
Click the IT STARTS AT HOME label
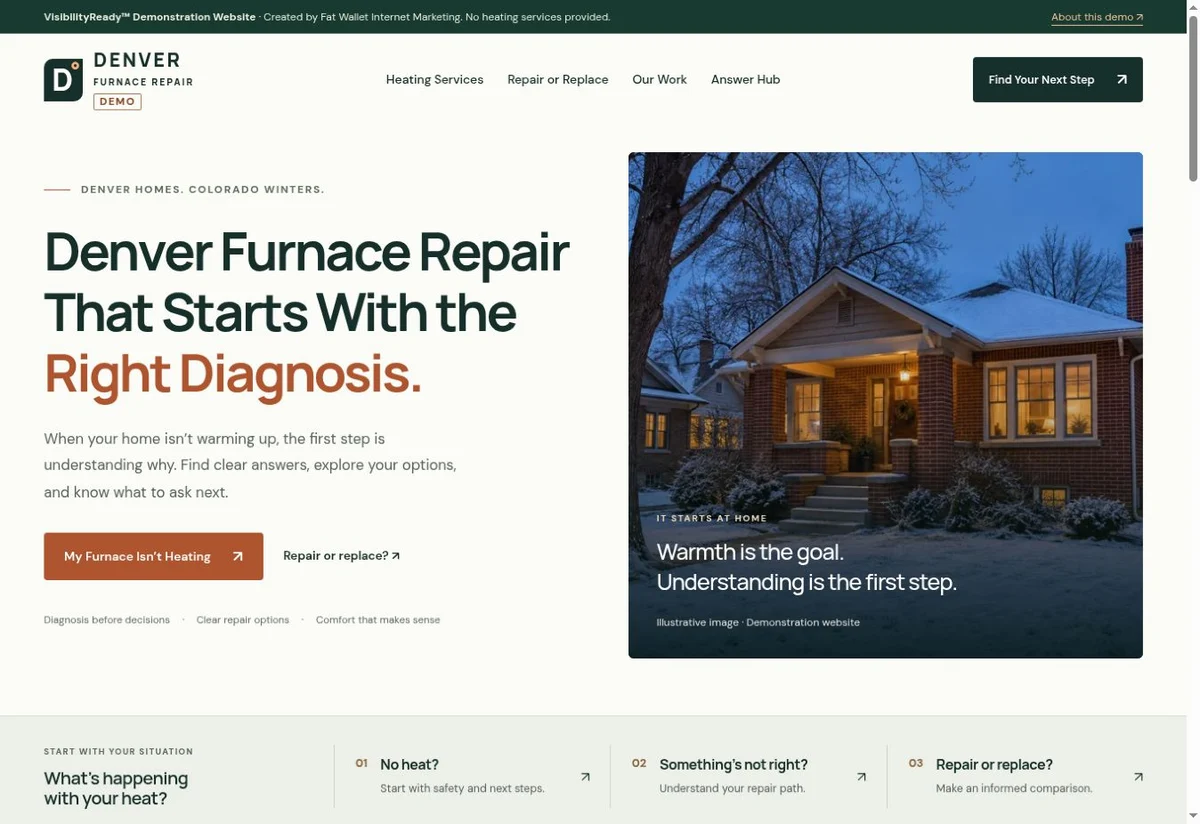(711, 518)
